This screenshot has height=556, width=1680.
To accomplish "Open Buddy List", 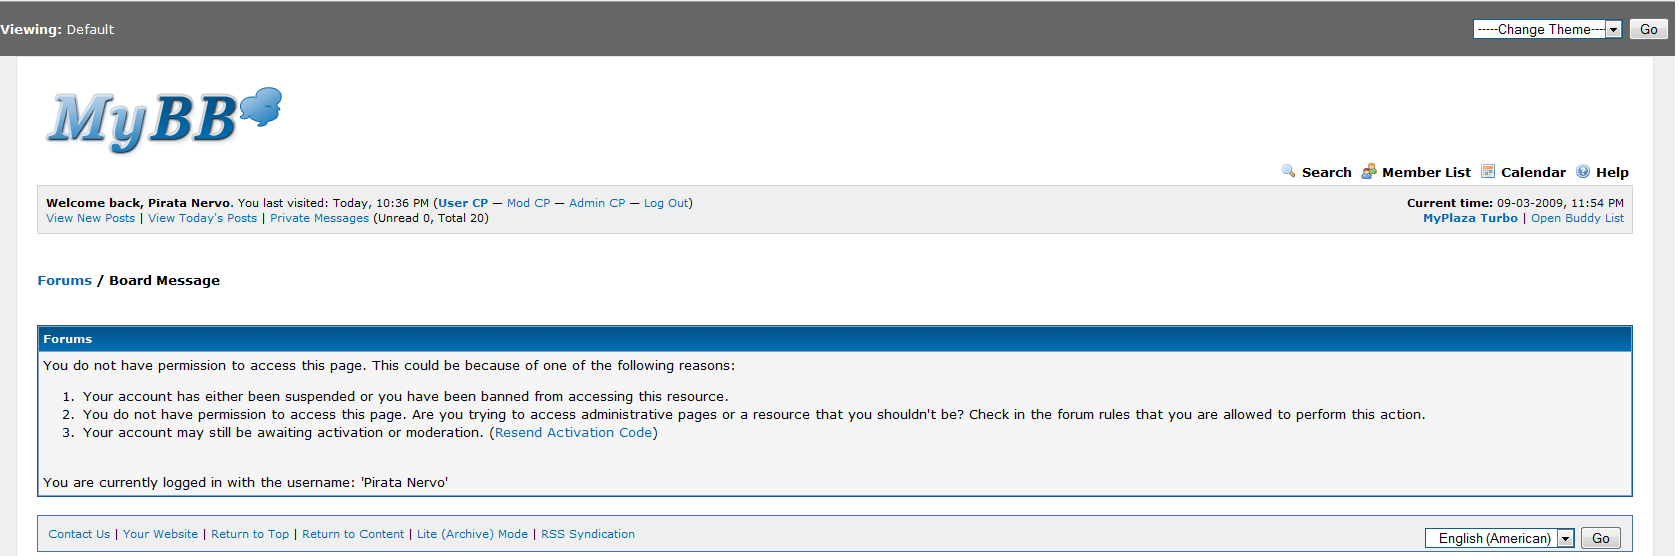I will 1577,218.
